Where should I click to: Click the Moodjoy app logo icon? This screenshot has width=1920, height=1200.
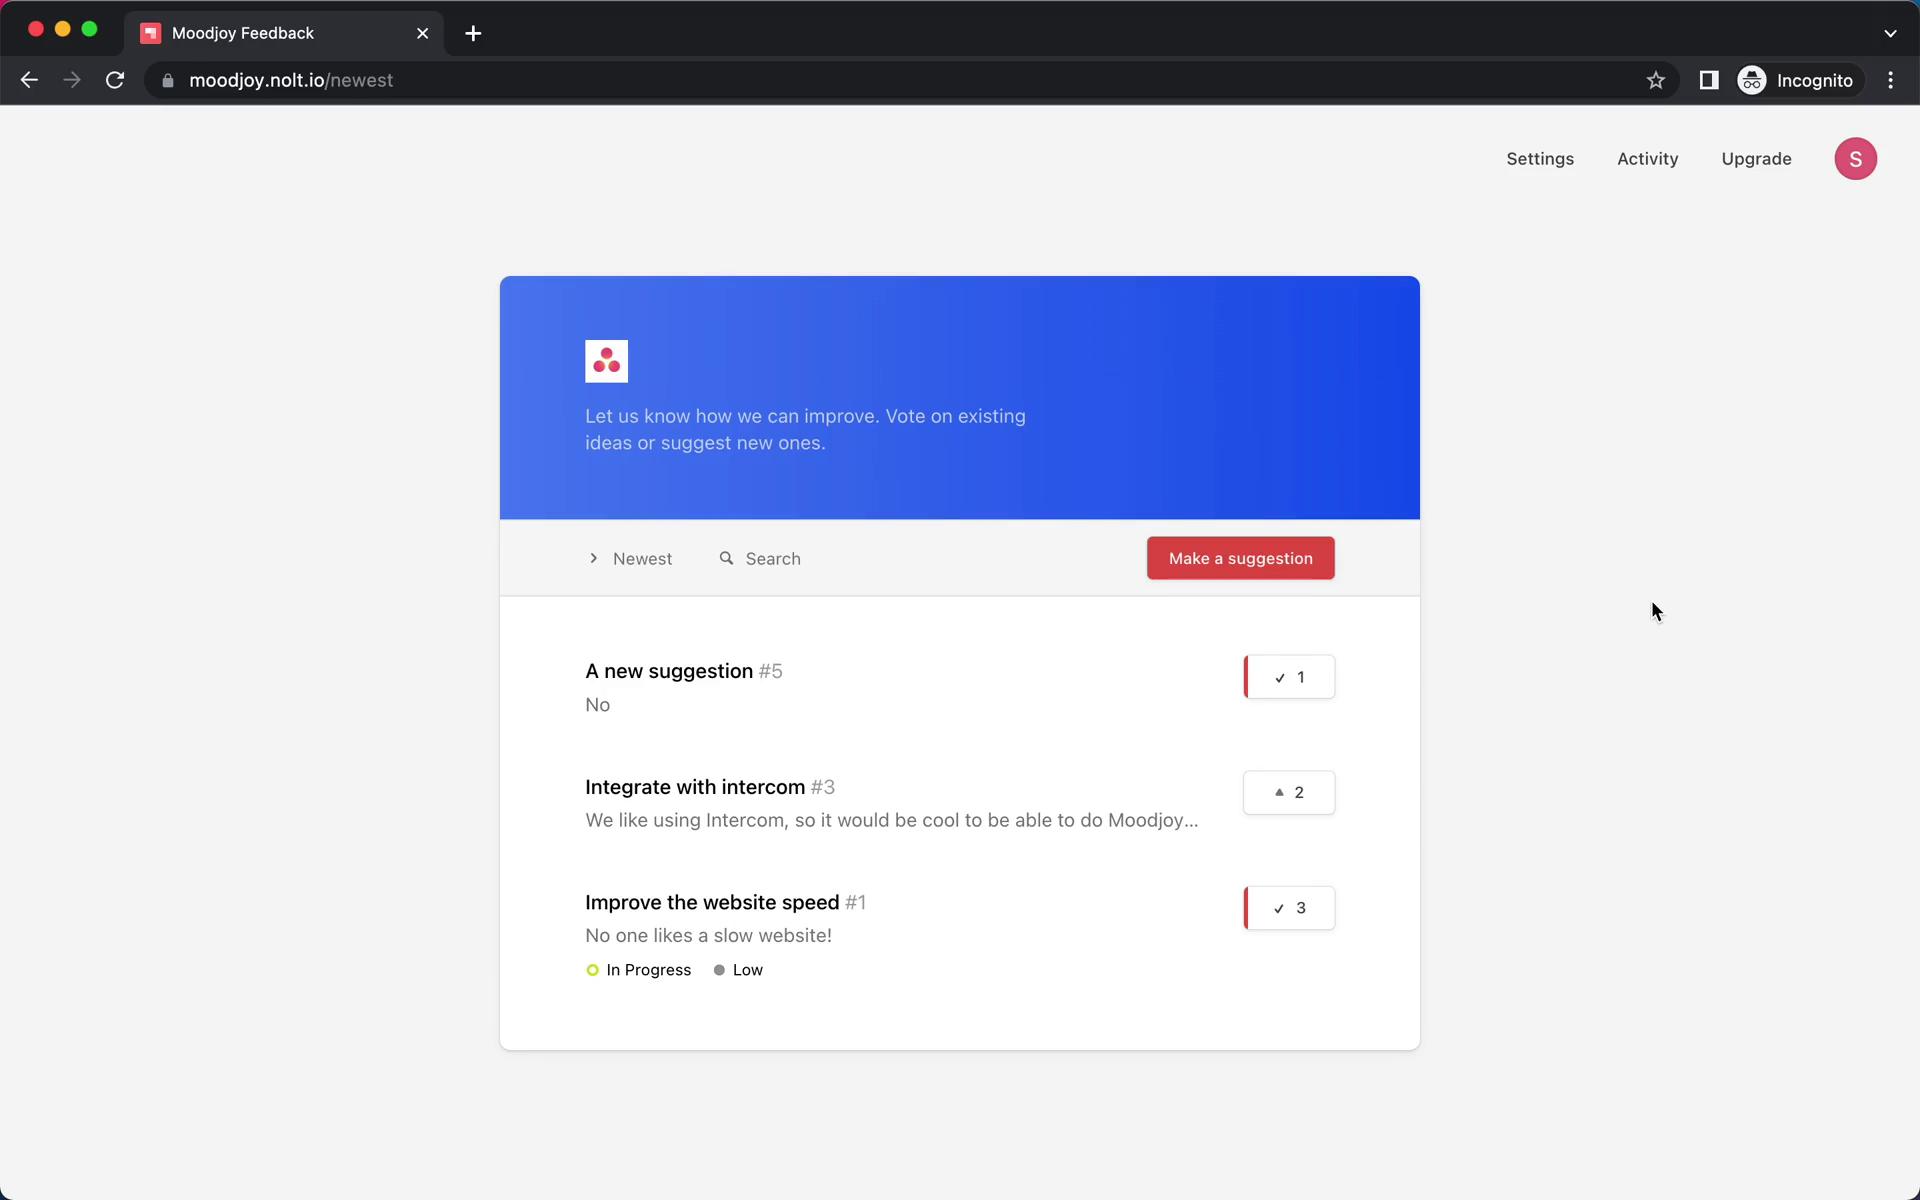pyautogui.click(x=607, y=361)
